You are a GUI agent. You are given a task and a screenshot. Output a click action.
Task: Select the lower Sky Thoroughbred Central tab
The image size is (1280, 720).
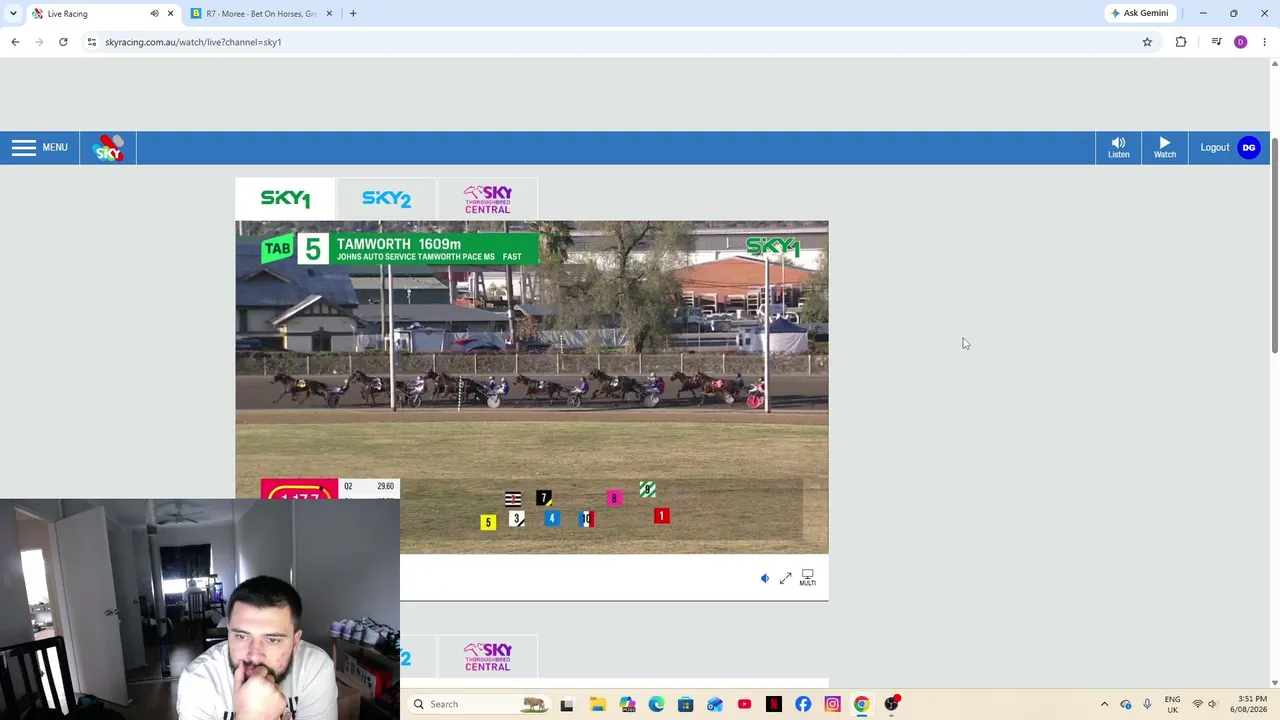click(487, 657)
